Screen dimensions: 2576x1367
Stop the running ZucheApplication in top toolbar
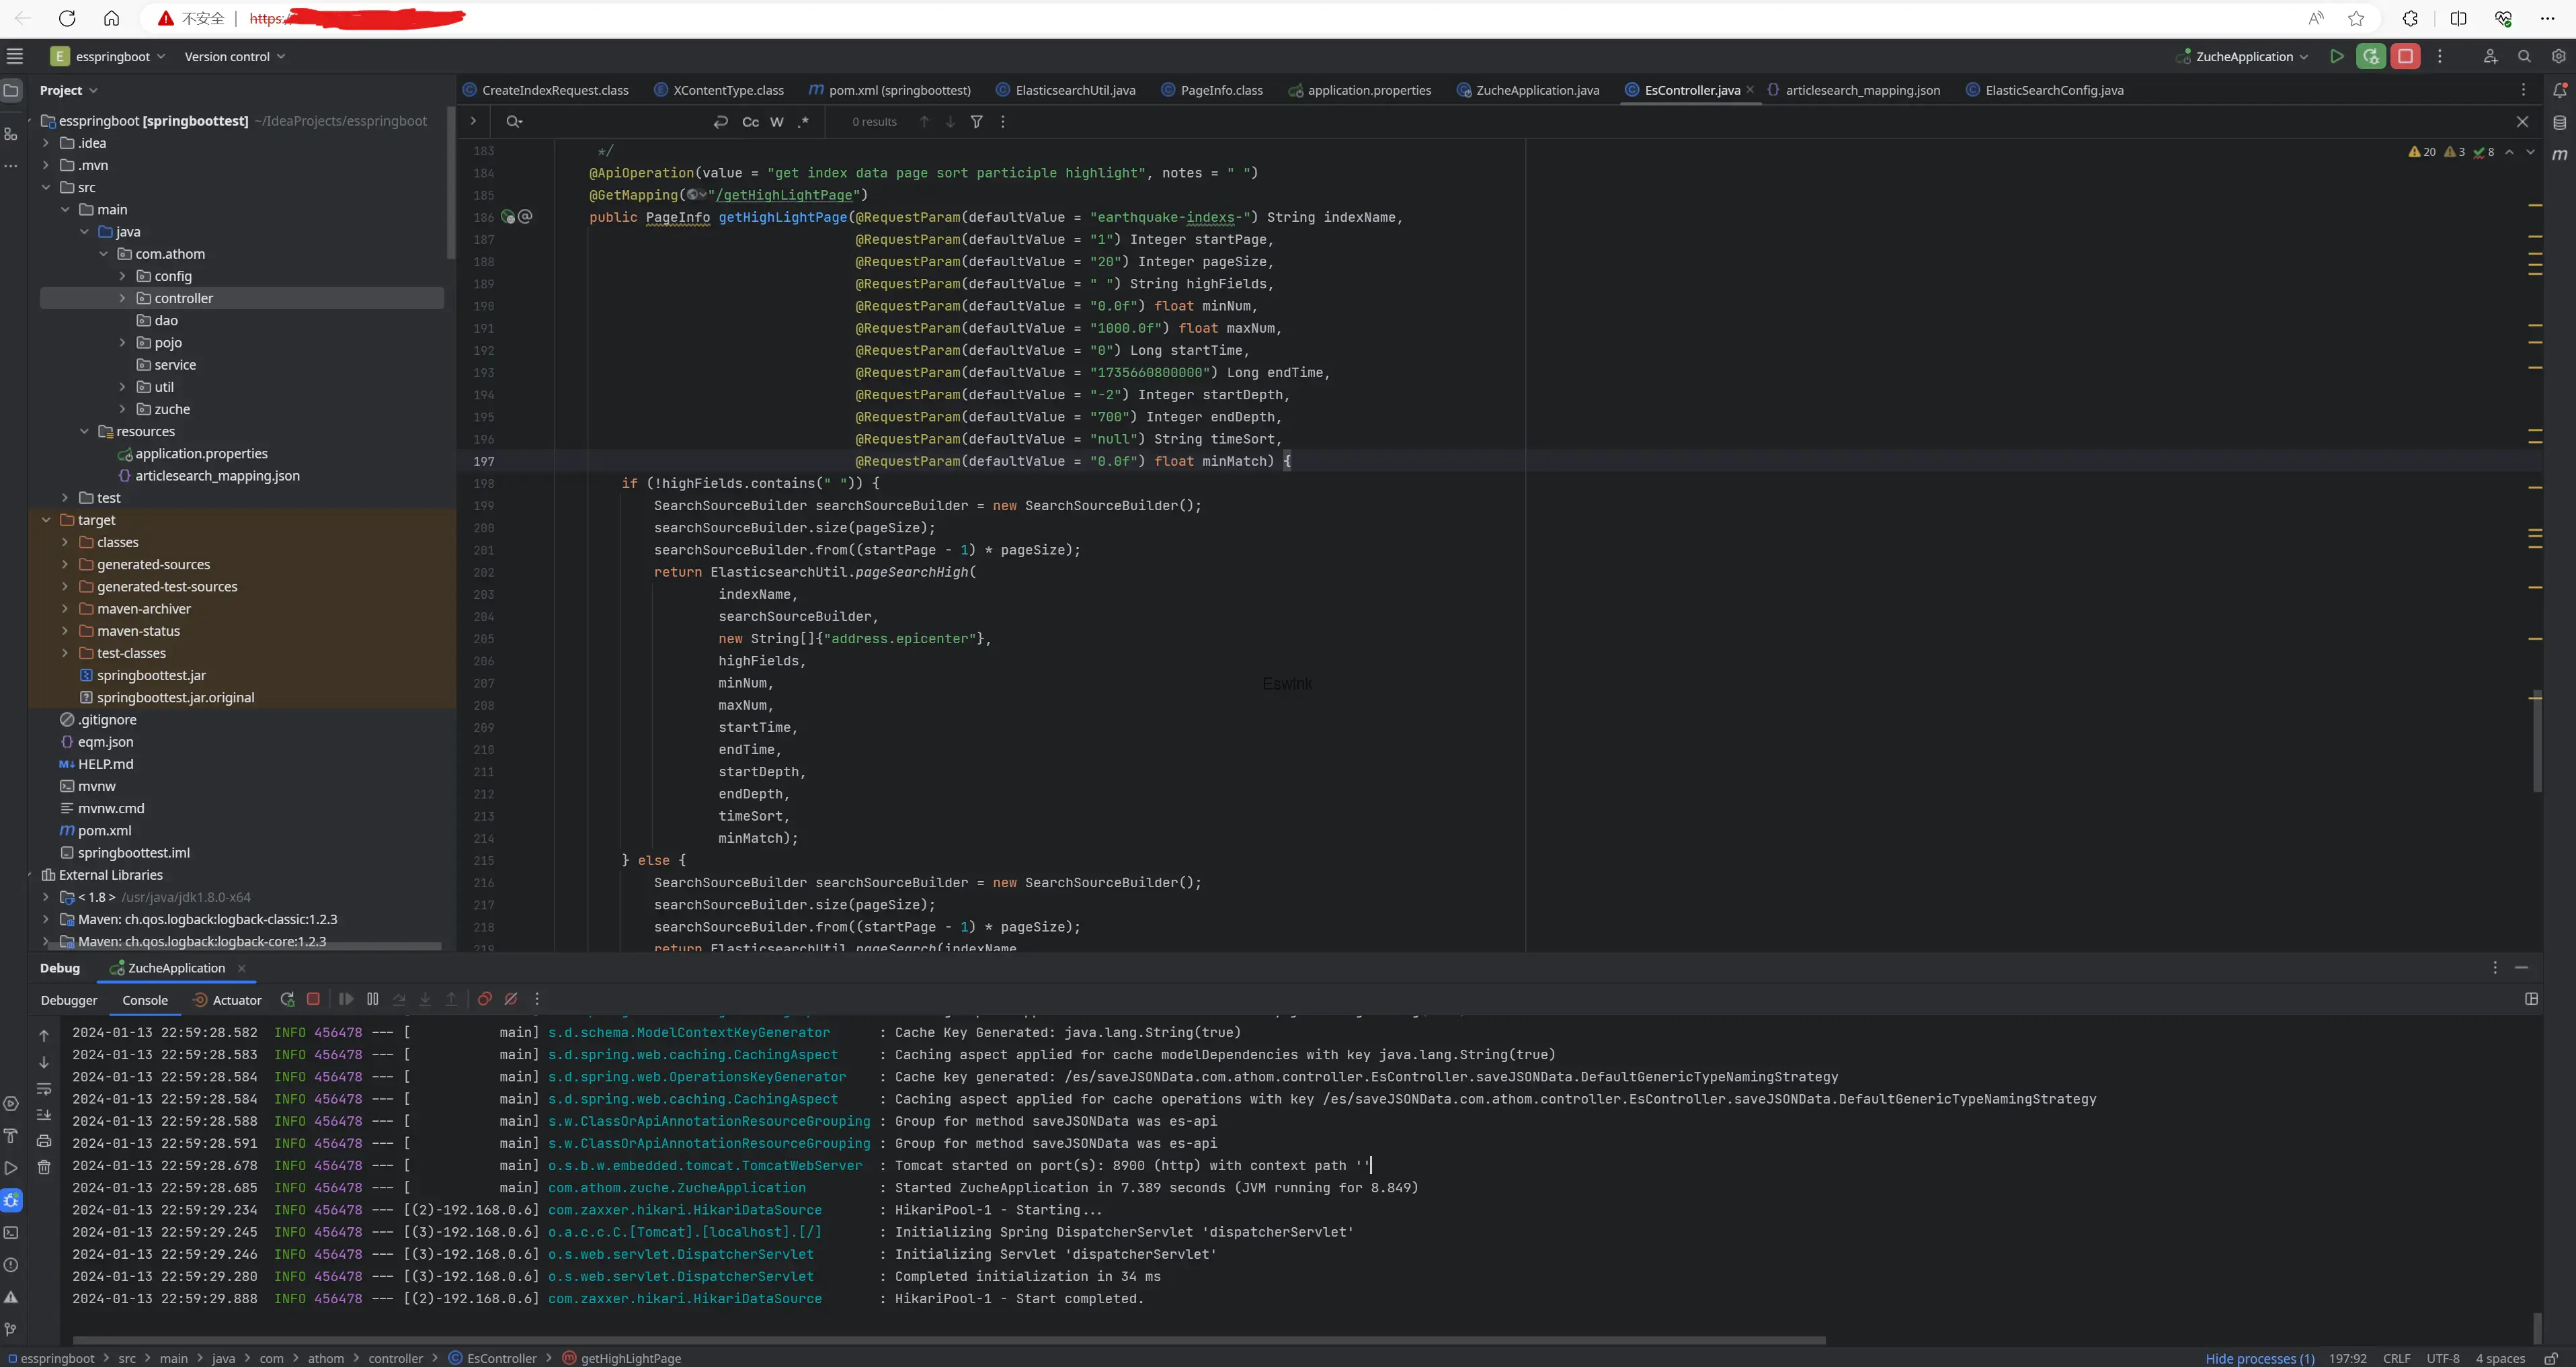tap(2405, 57)
